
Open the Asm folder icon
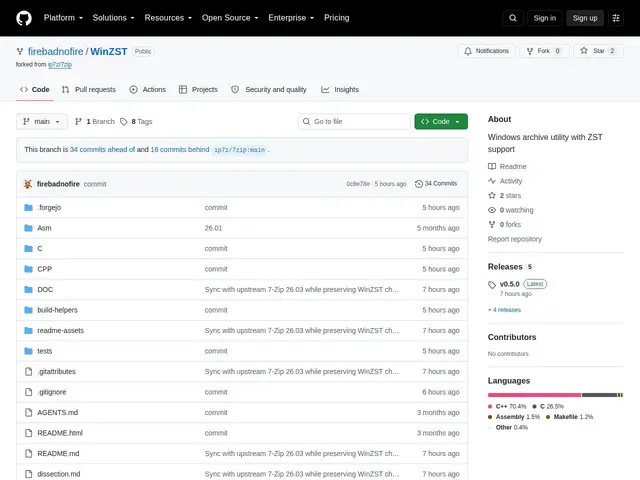coord(28,228)
